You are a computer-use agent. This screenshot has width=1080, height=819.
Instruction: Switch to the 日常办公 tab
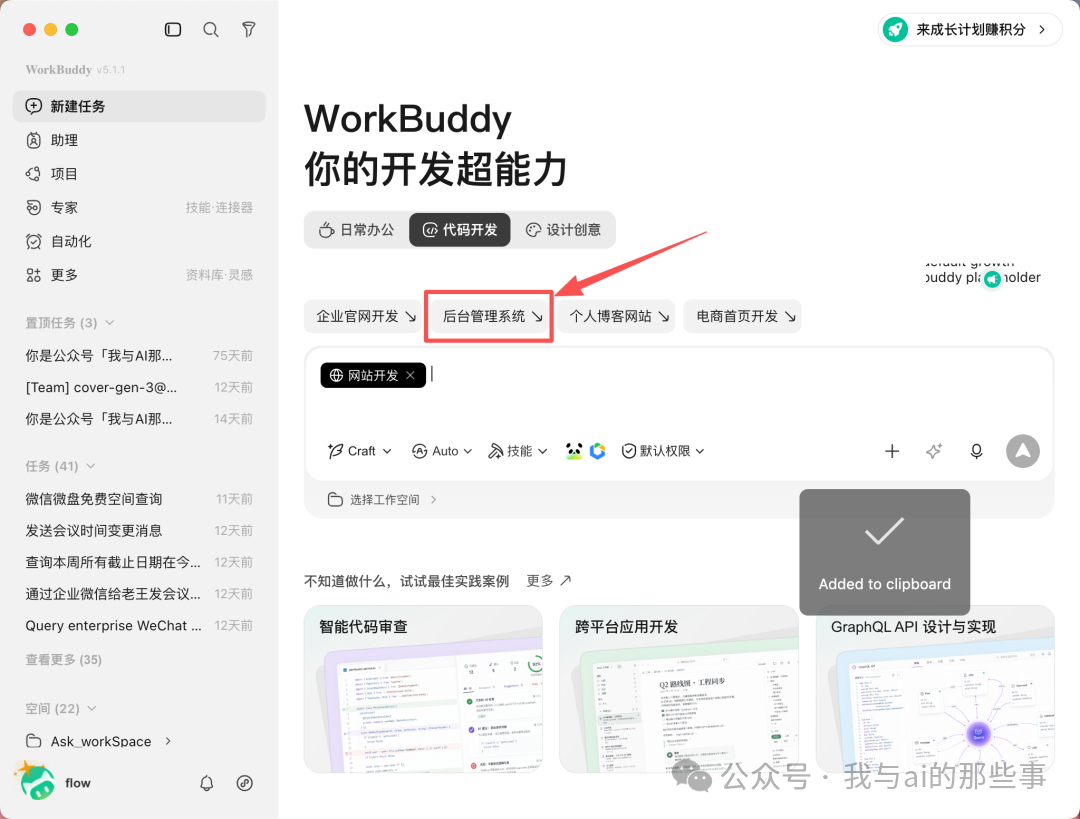(357, 229)
